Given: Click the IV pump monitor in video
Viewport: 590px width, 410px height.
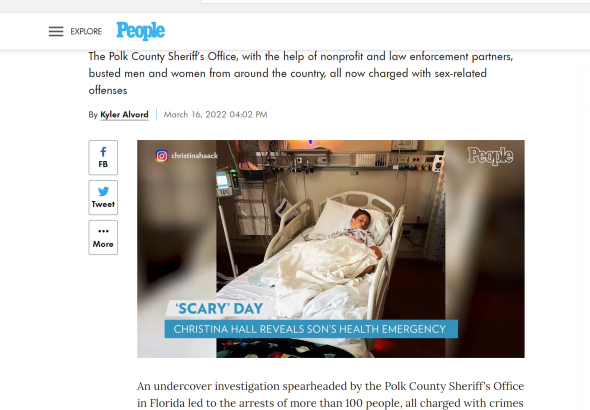Looking at the screenshot, I should [x=227, y=182].
